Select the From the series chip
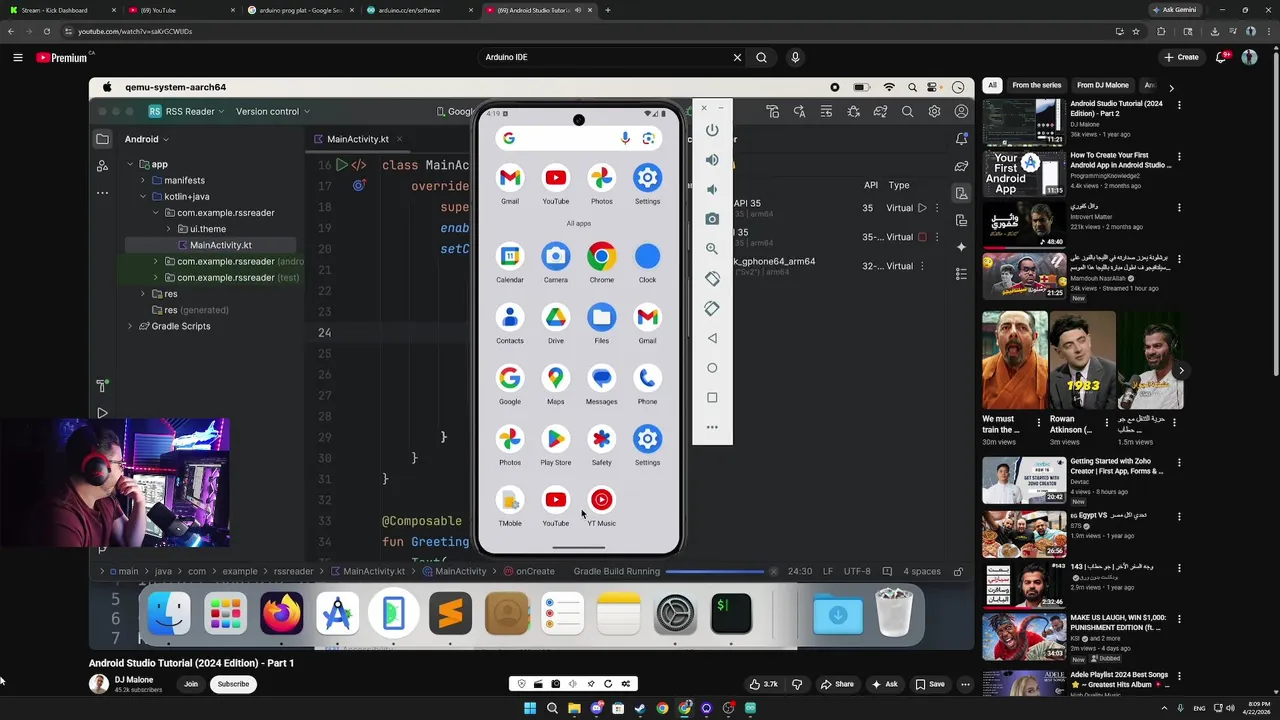 (x=1036, y=85)
